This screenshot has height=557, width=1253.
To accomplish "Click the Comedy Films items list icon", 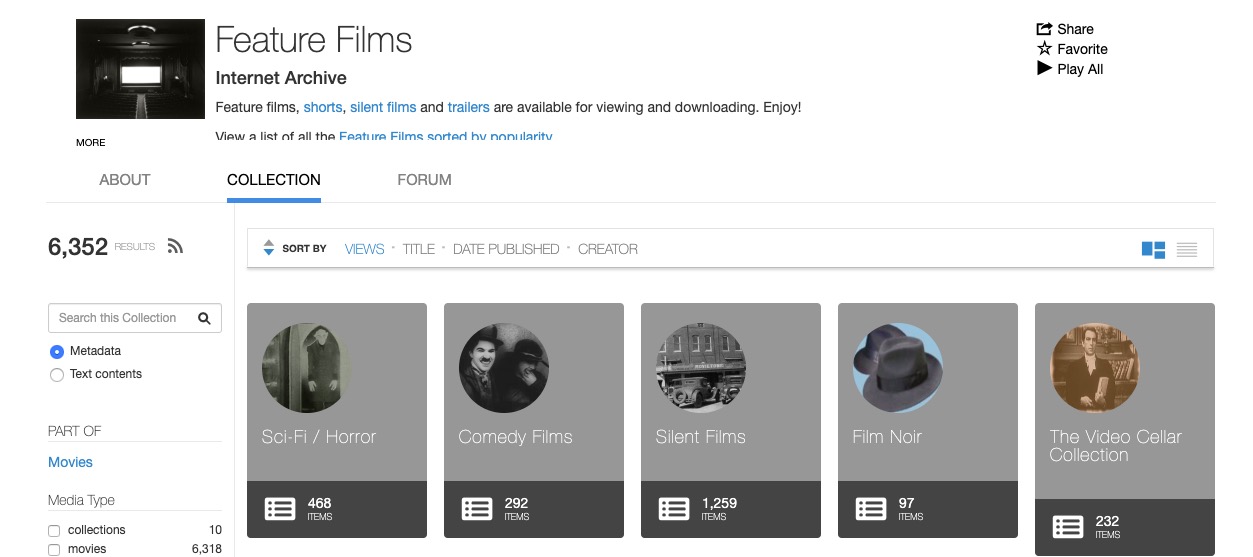I will 477,509.
